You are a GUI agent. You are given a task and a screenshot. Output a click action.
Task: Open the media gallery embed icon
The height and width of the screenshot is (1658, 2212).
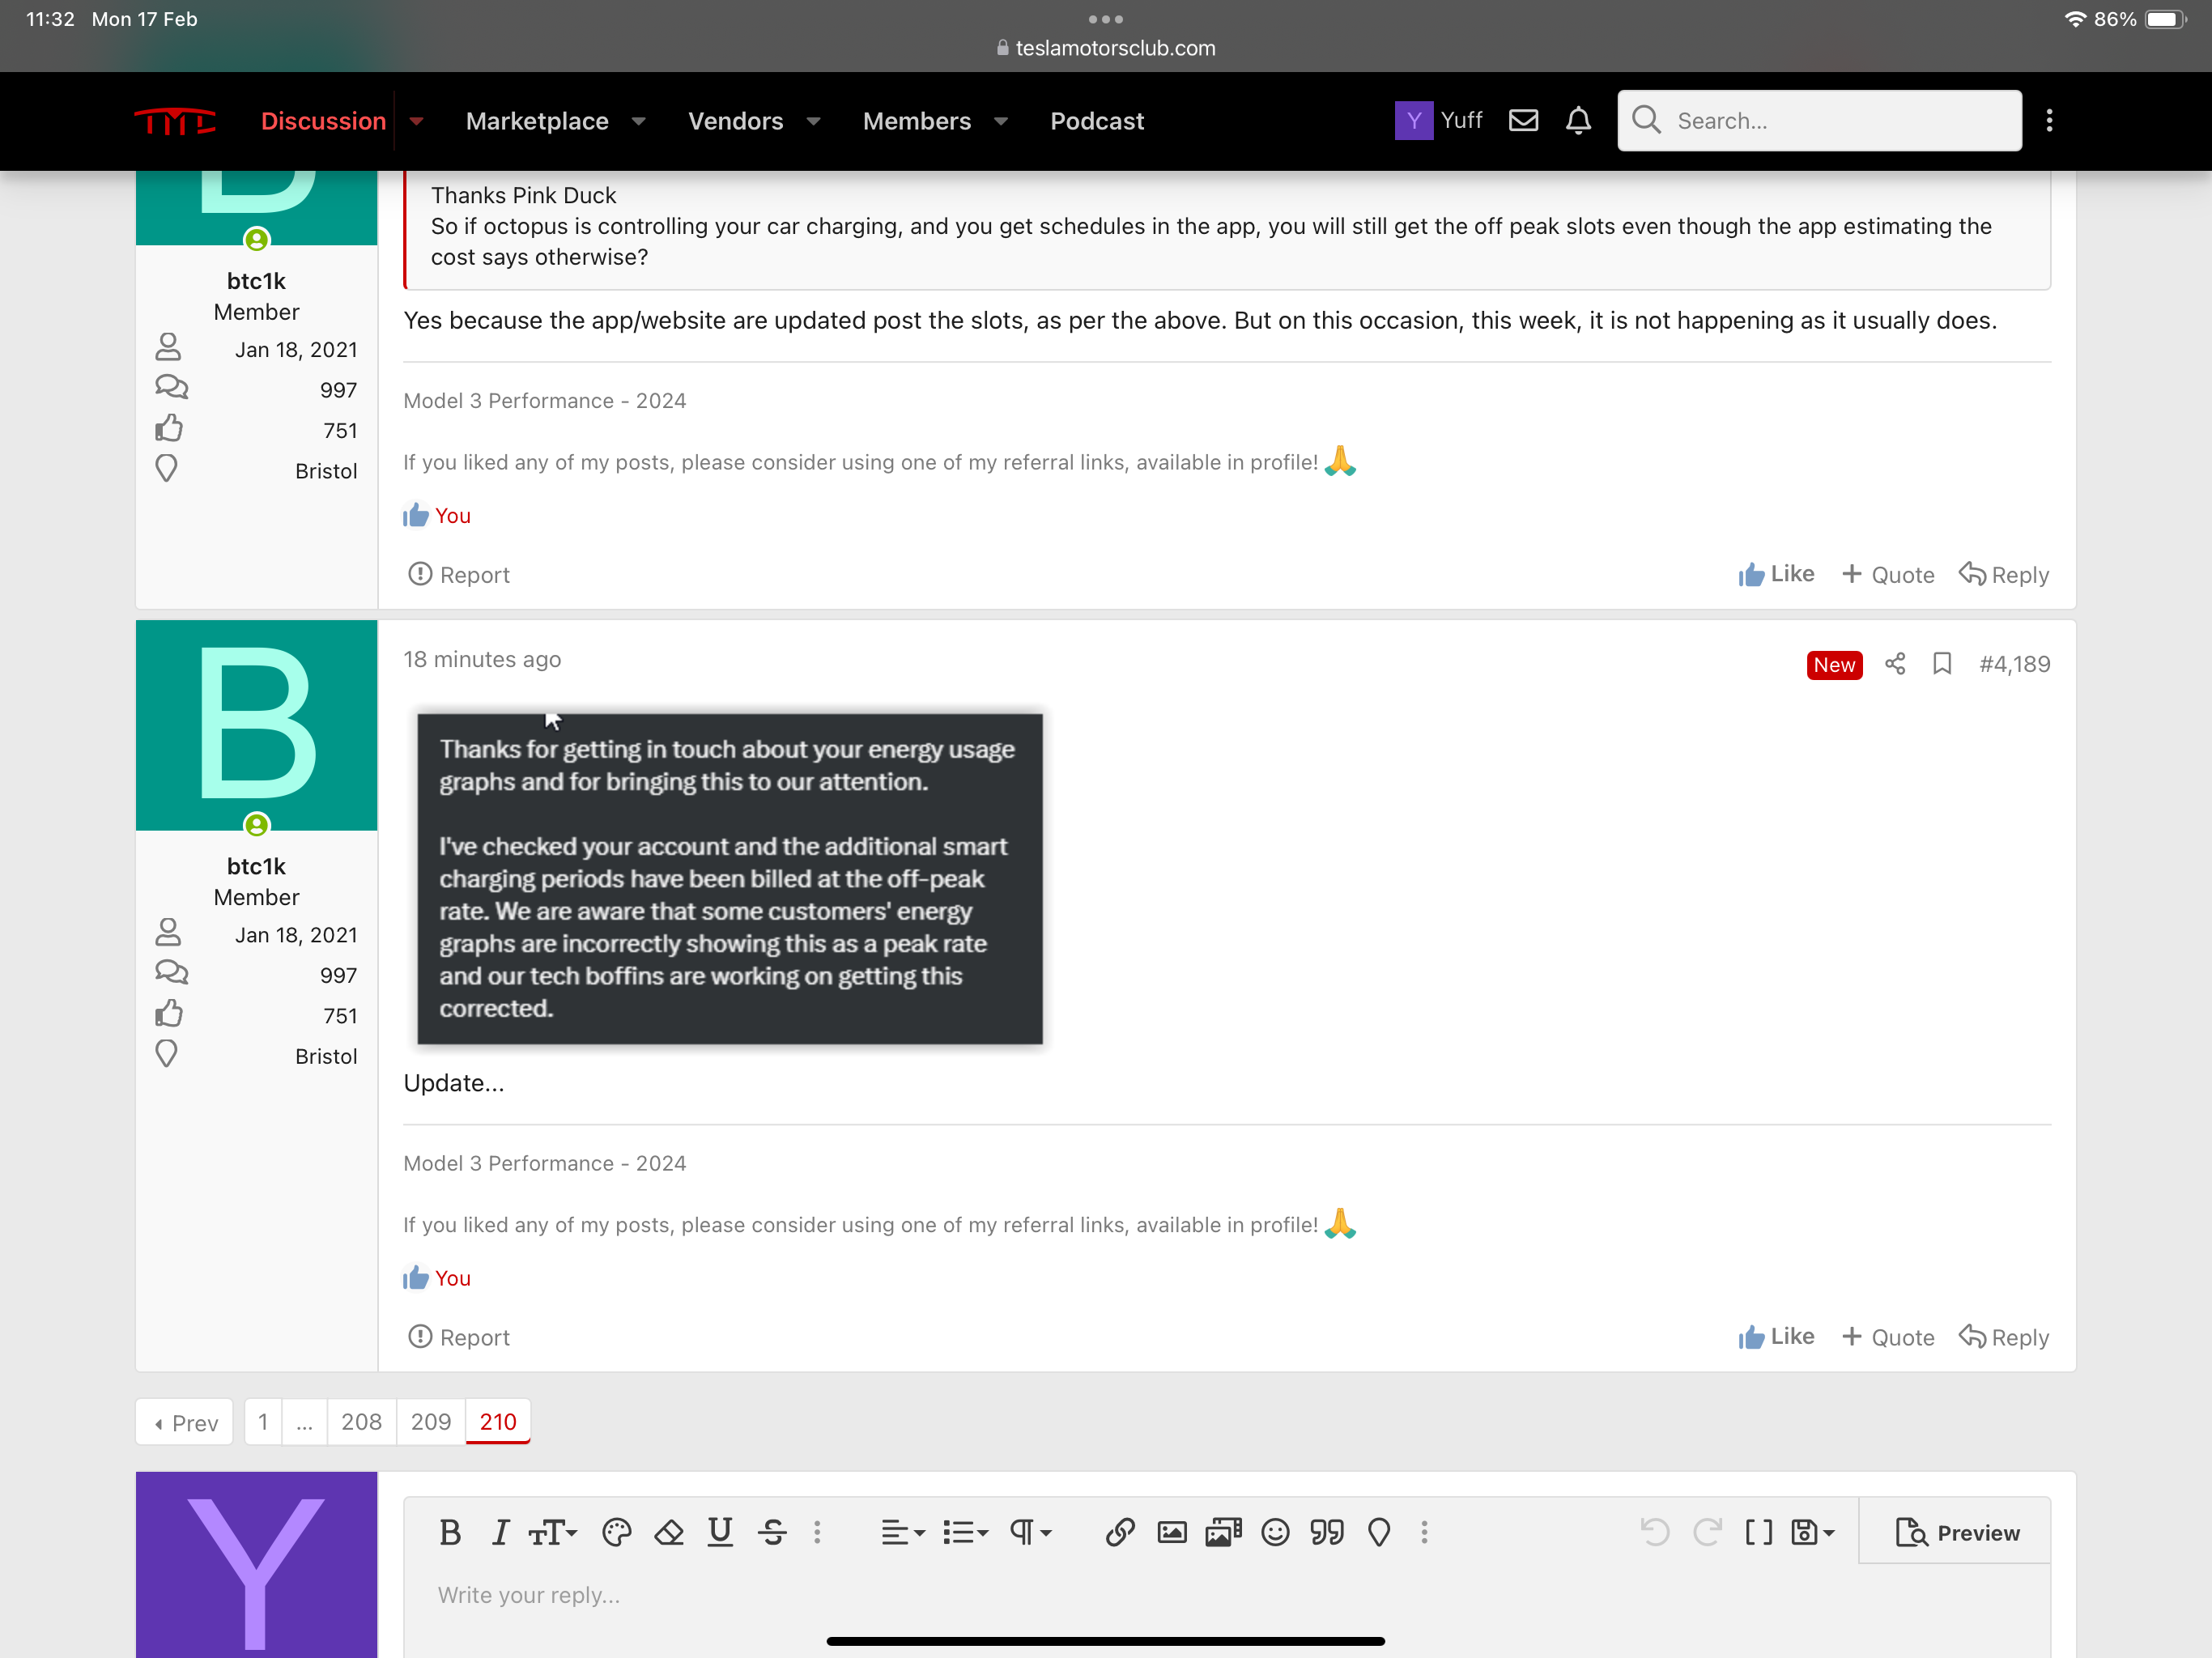click(1223, 1532)
